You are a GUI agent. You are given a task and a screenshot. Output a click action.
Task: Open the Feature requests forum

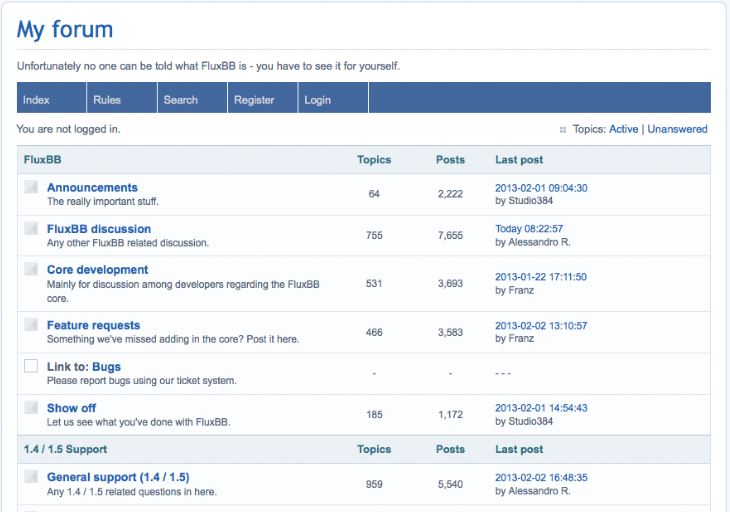pyautogui.click(x=94, y=325)
